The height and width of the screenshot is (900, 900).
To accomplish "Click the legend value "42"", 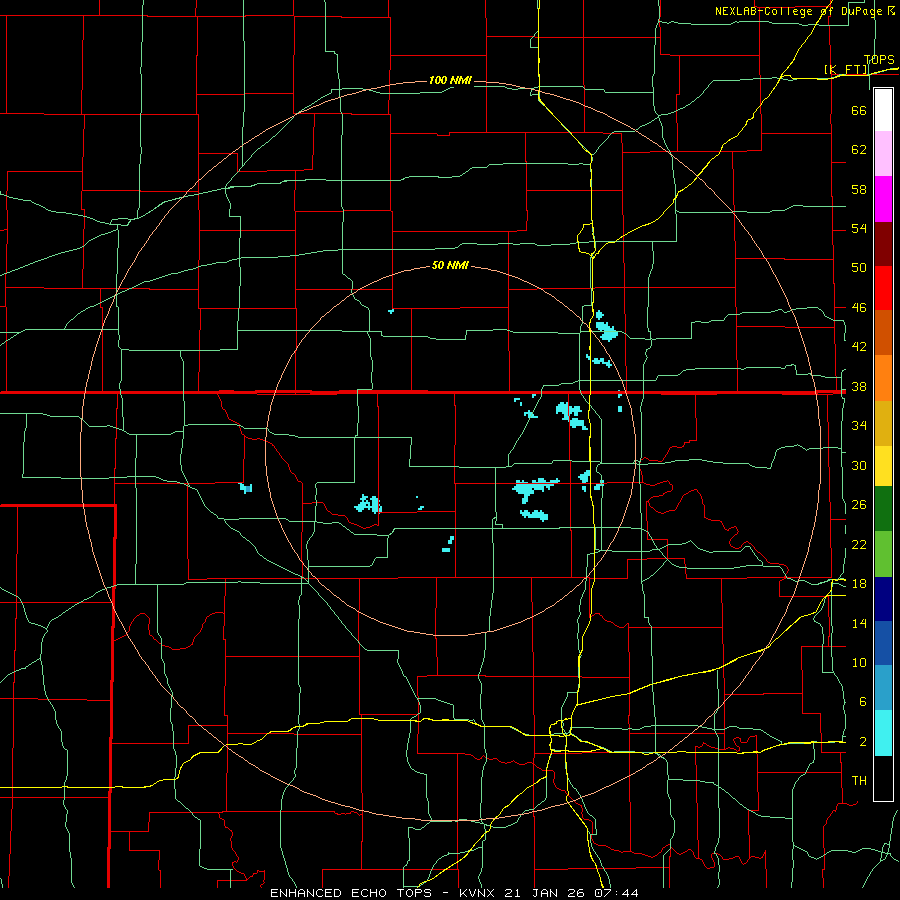I will click(859, 347).
